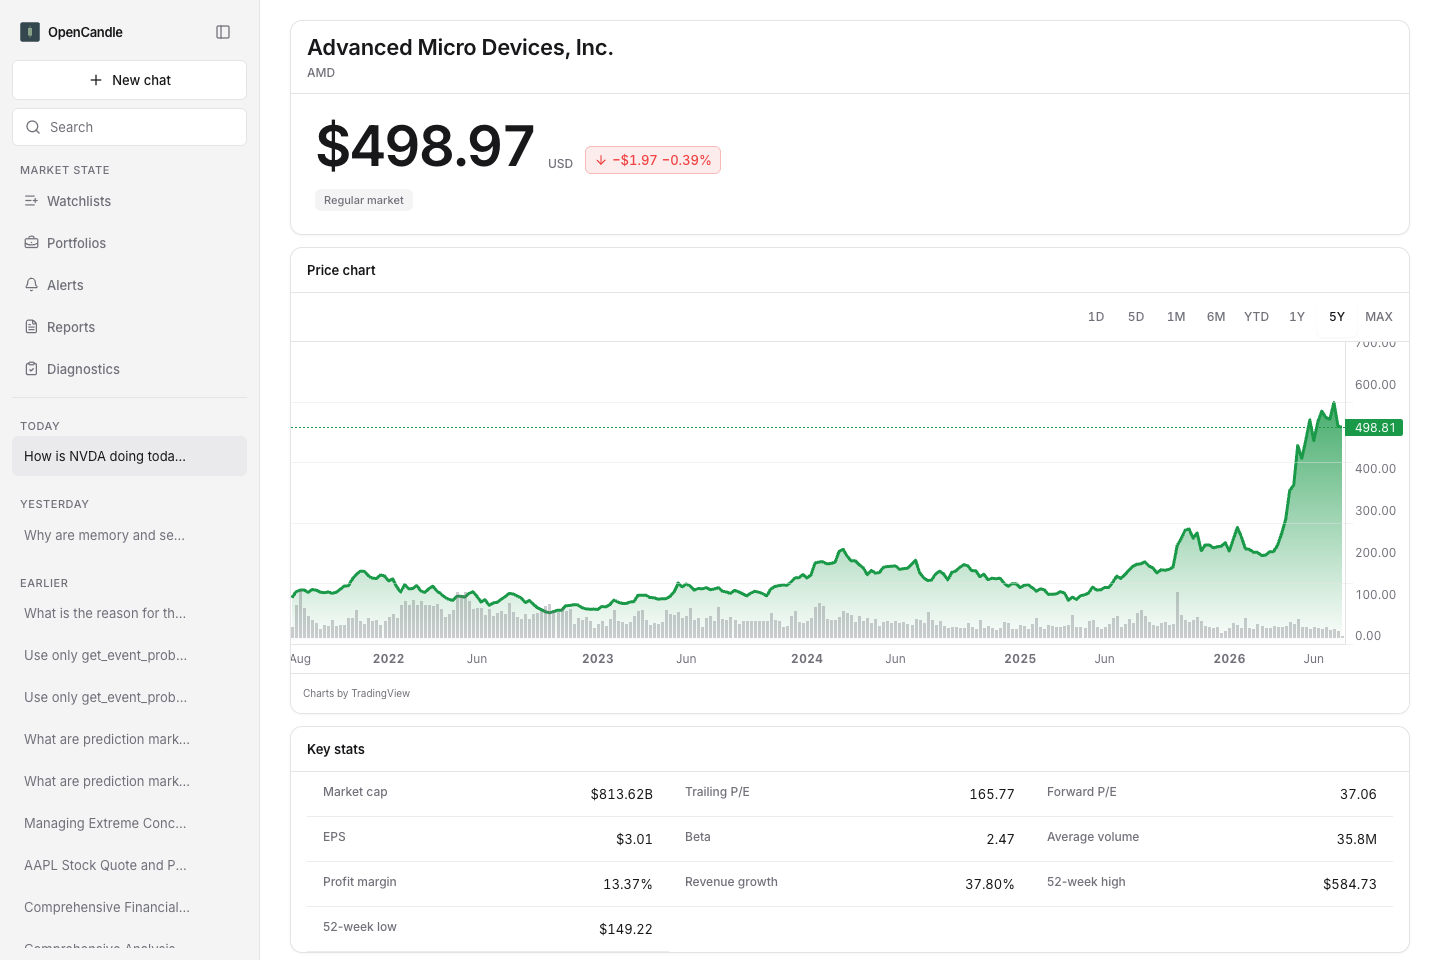Open Alerts page

[129, 285]
